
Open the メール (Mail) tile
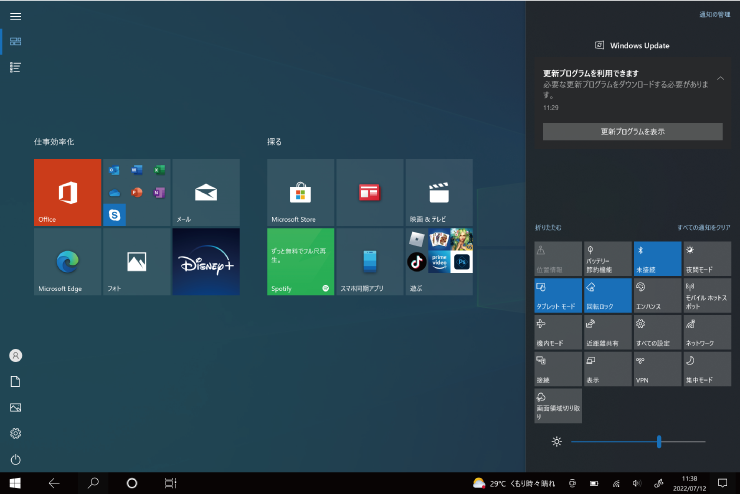(x=206, y=193)
